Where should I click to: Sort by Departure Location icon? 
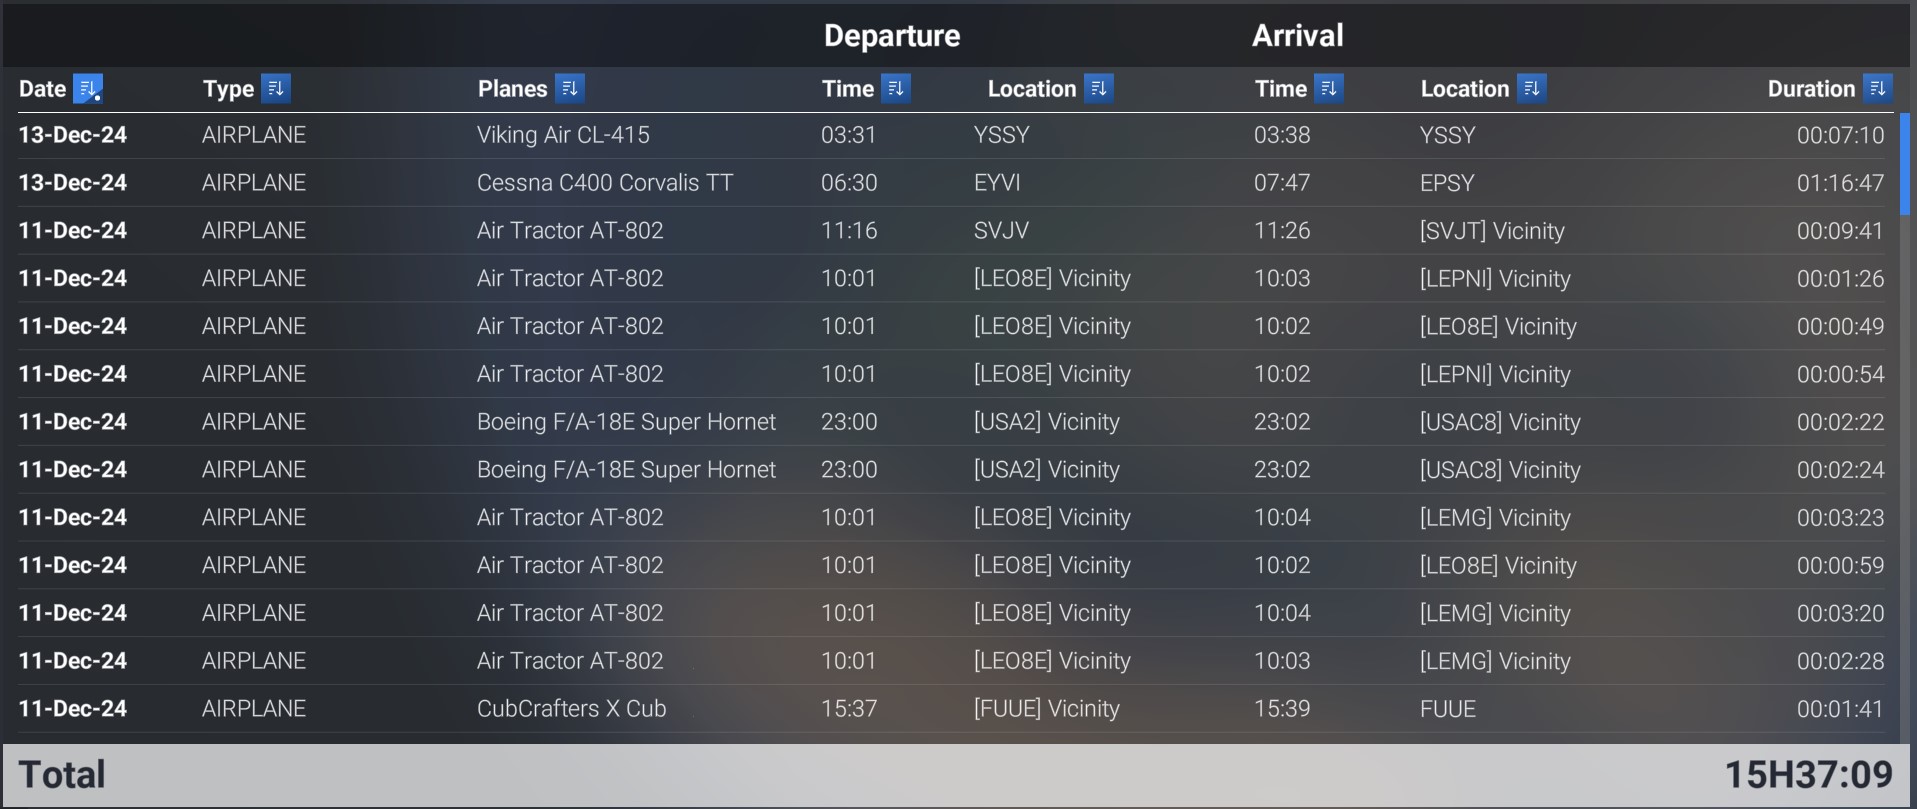click(x=1098, y=89)
